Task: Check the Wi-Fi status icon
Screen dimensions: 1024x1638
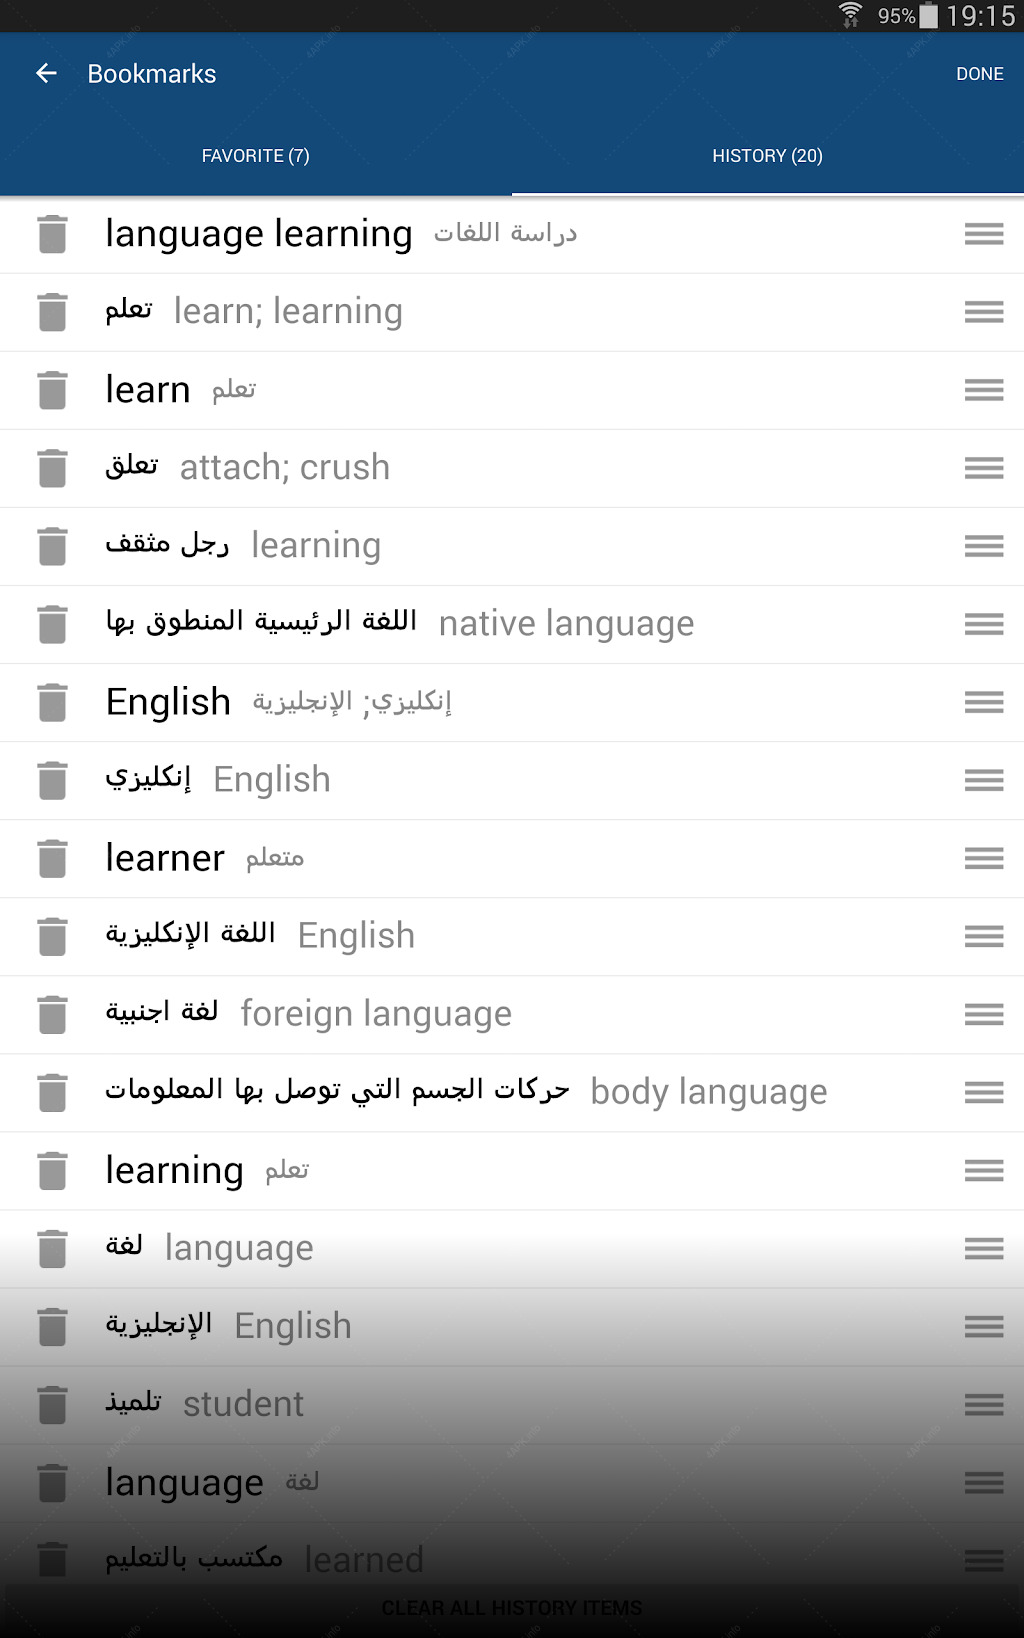Action: coord(851,15)
